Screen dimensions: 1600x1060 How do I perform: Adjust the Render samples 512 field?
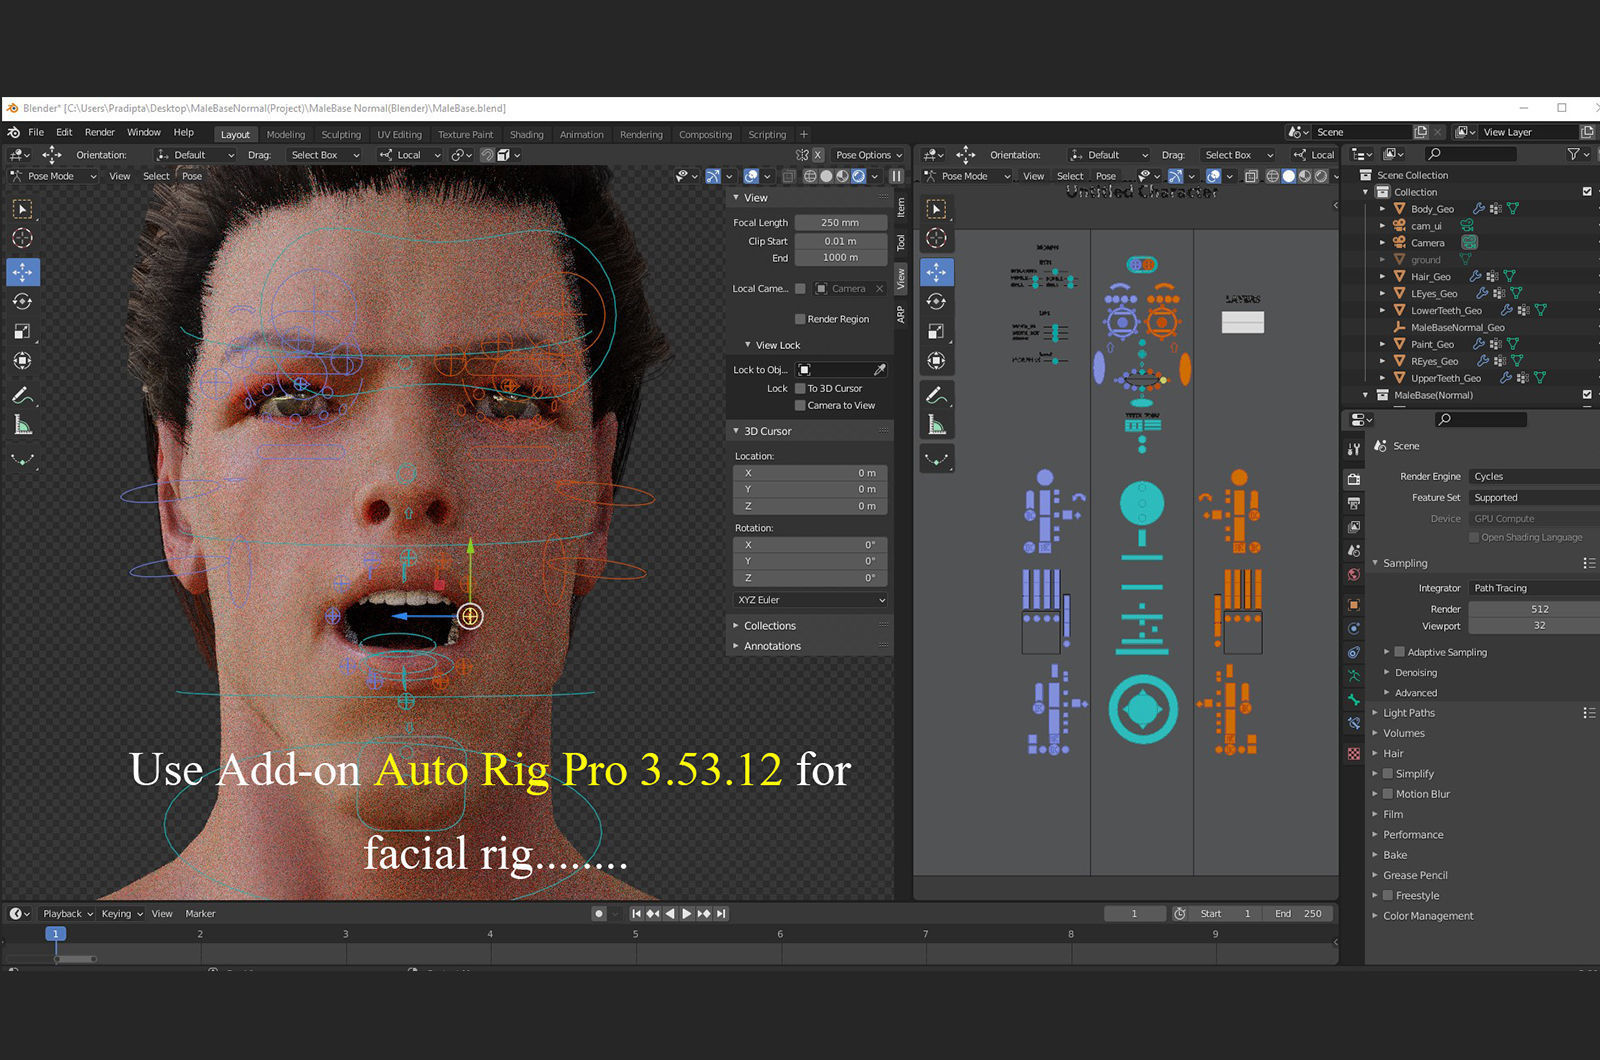[x=1533, y=609]
